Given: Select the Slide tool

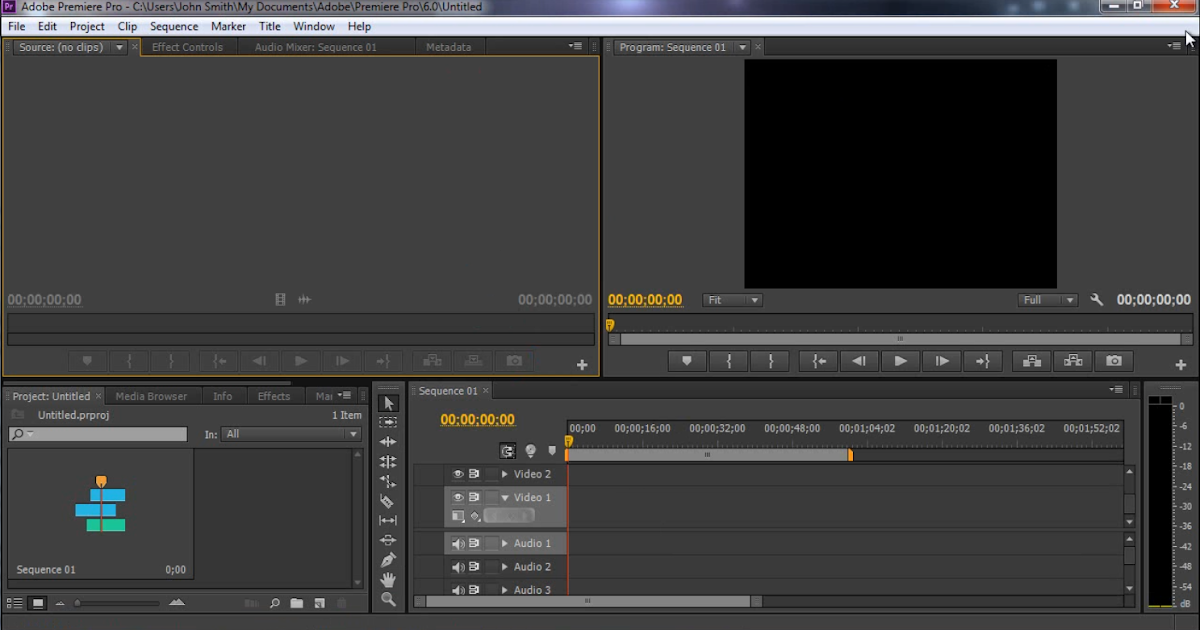Looking at the screenshot, I should pyautogui.click(x=389, y=540).
